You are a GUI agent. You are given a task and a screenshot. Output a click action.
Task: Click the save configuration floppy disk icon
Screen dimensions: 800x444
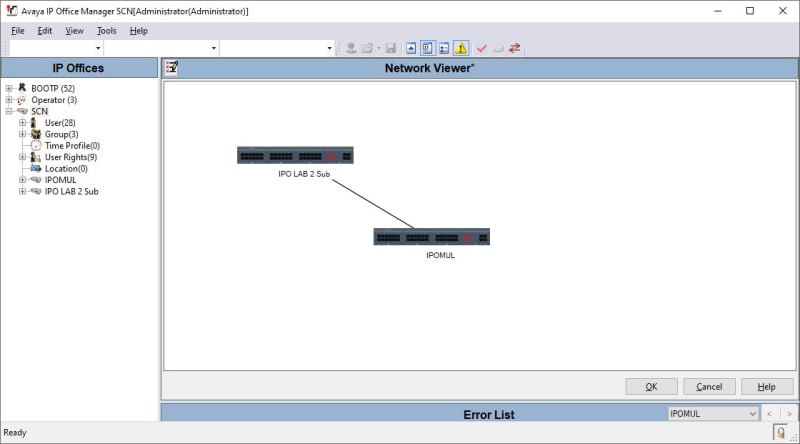click(391, 48)
